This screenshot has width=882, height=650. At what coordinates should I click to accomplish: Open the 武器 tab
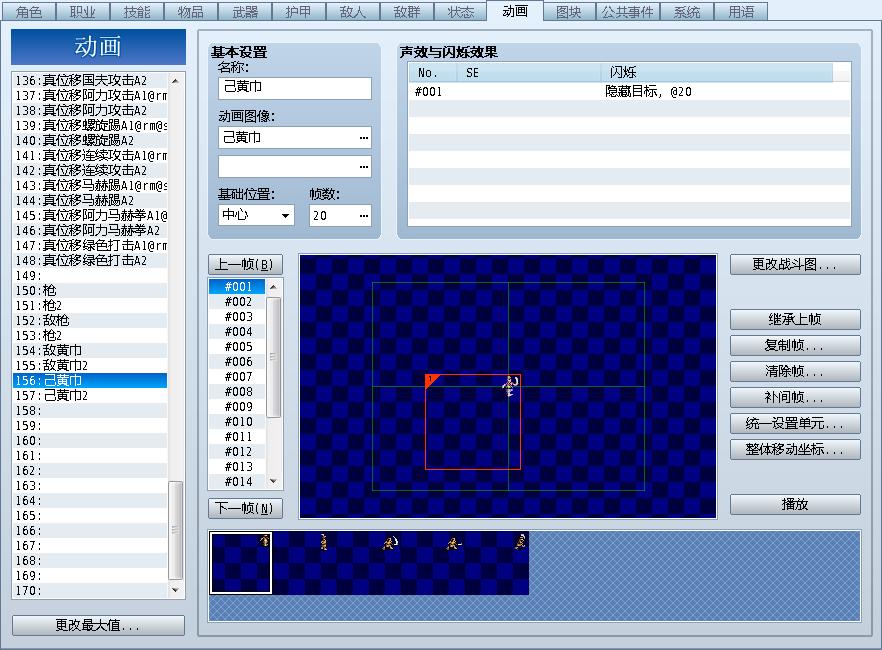[x=245, y=12]
